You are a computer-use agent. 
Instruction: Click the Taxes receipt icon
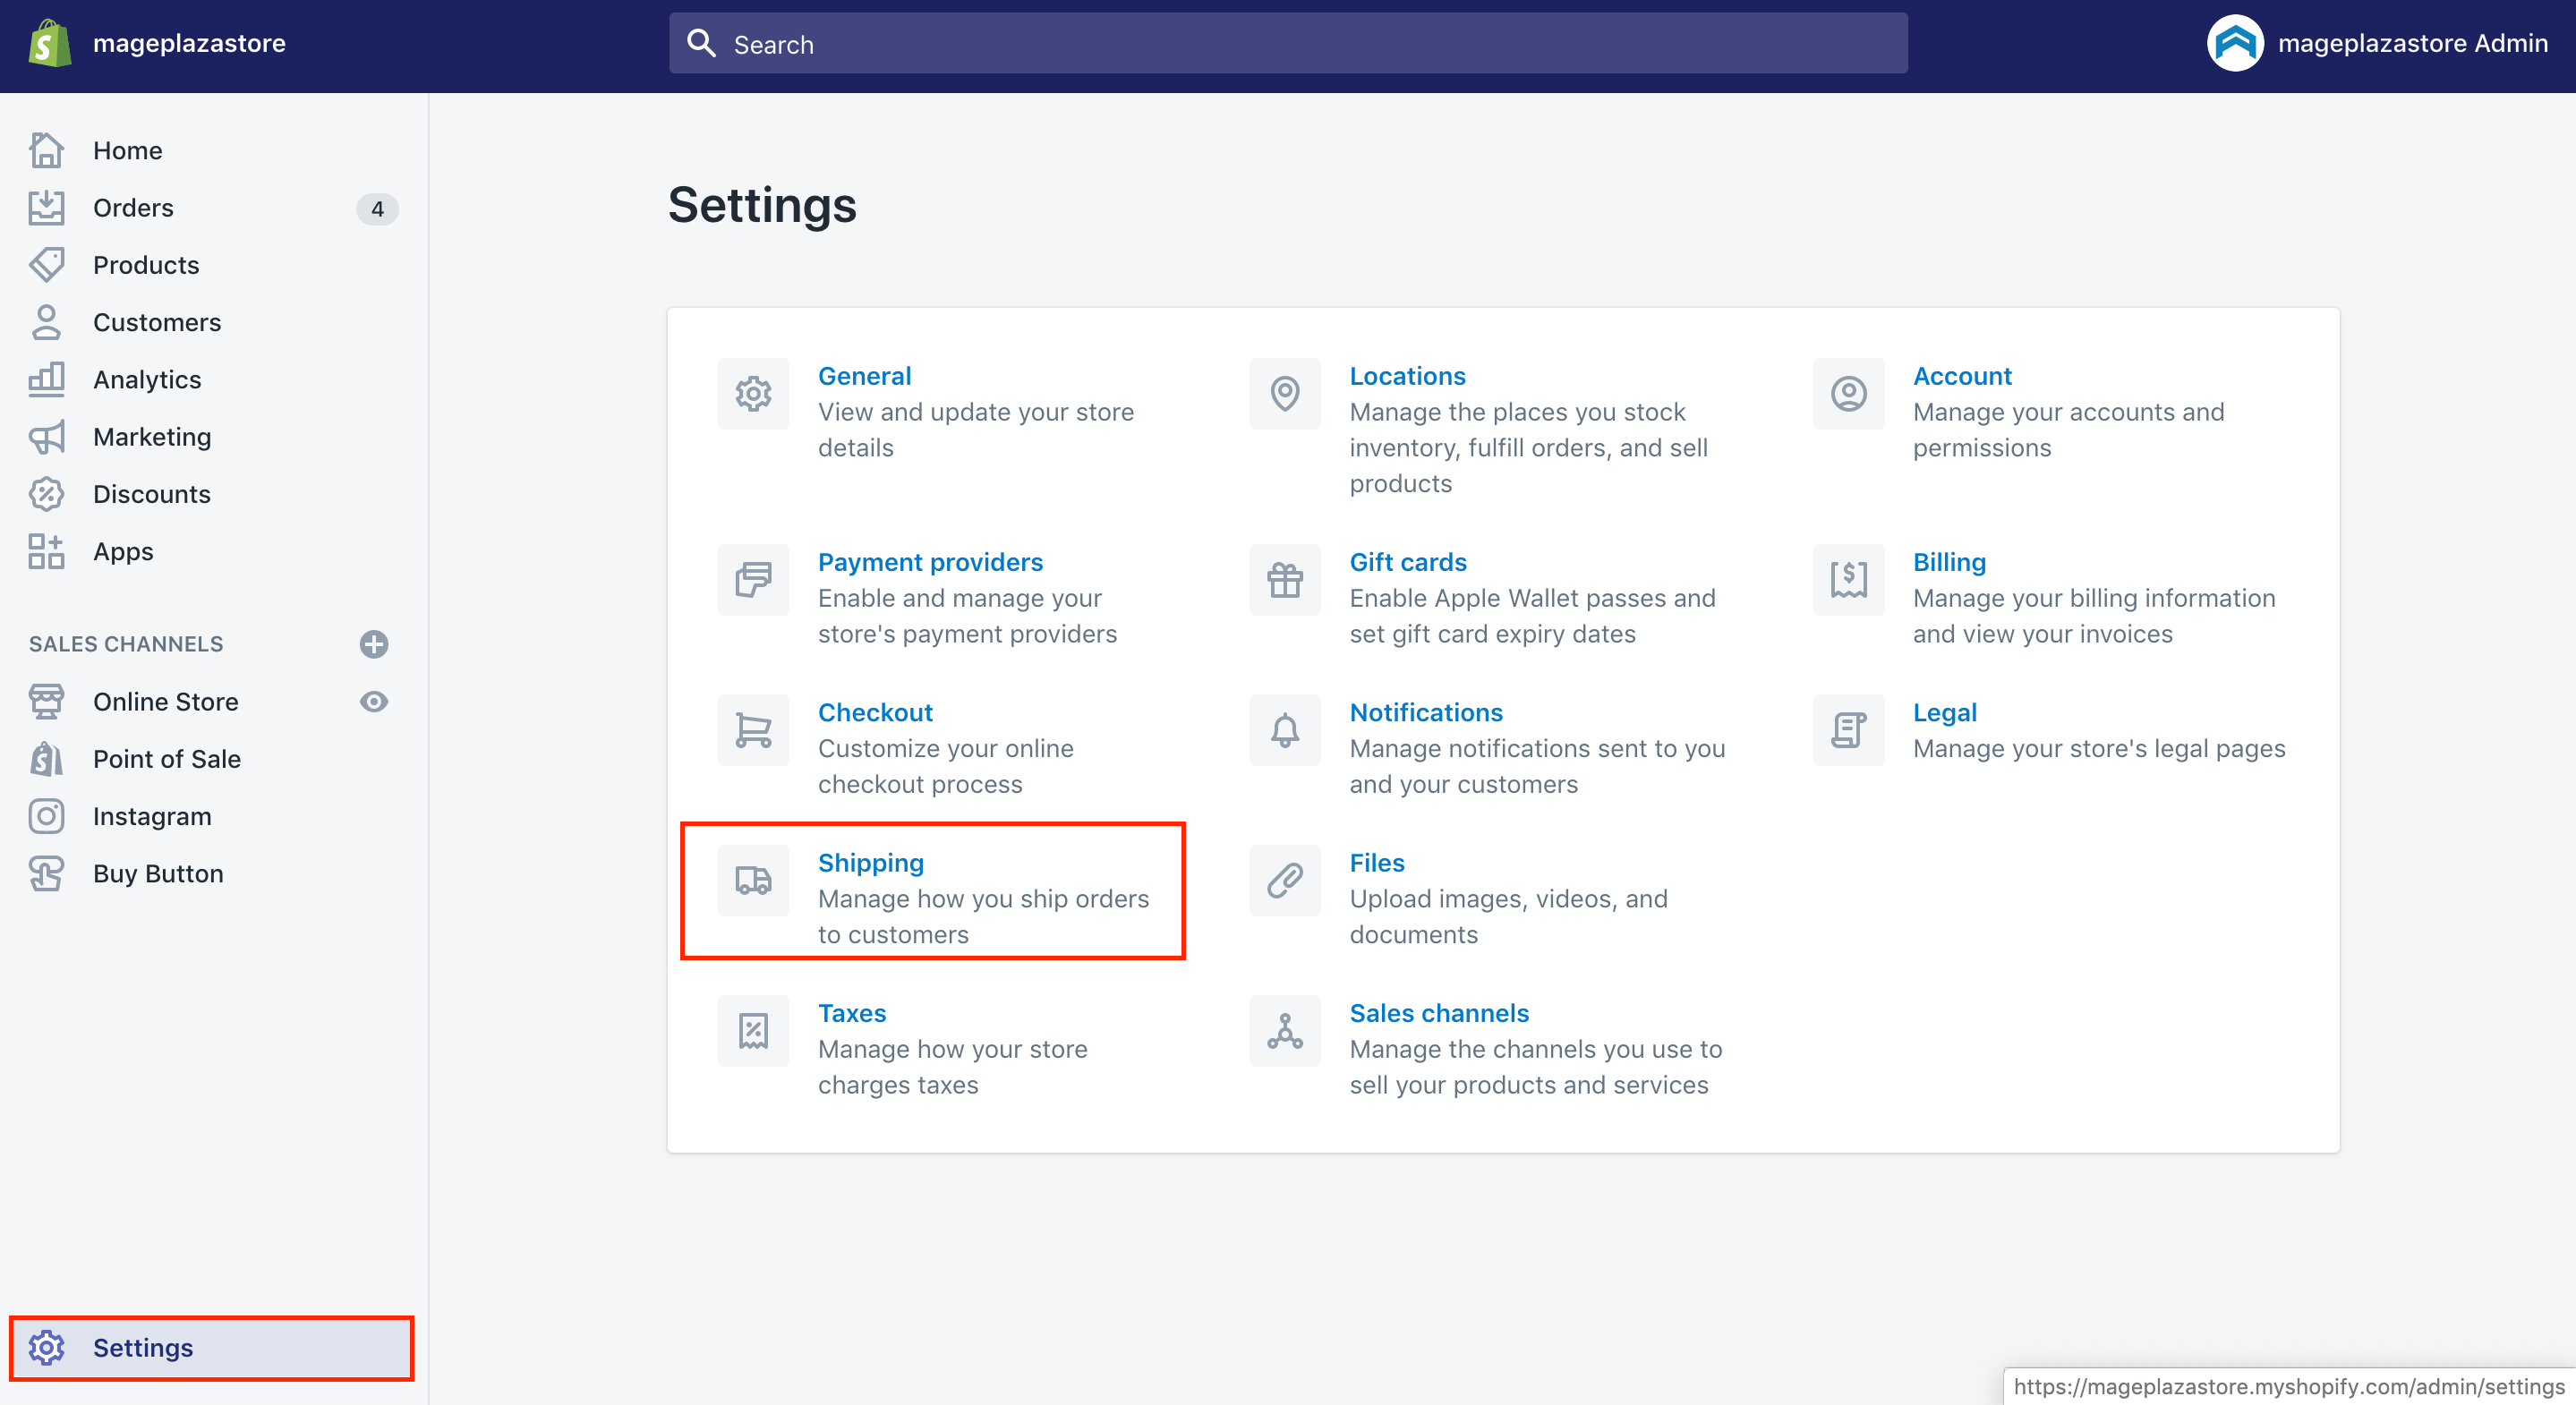coord(753,1031)
